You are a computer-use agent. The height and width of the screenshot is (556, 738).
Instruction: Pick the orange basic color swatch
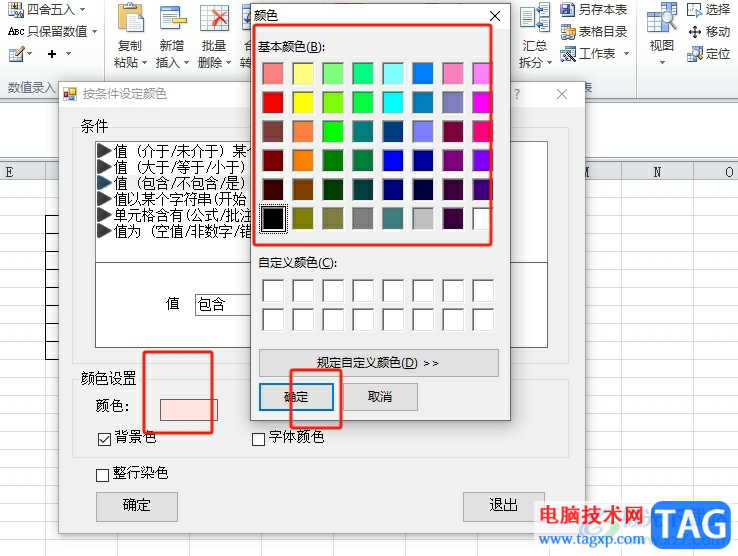tap(303, 161)
